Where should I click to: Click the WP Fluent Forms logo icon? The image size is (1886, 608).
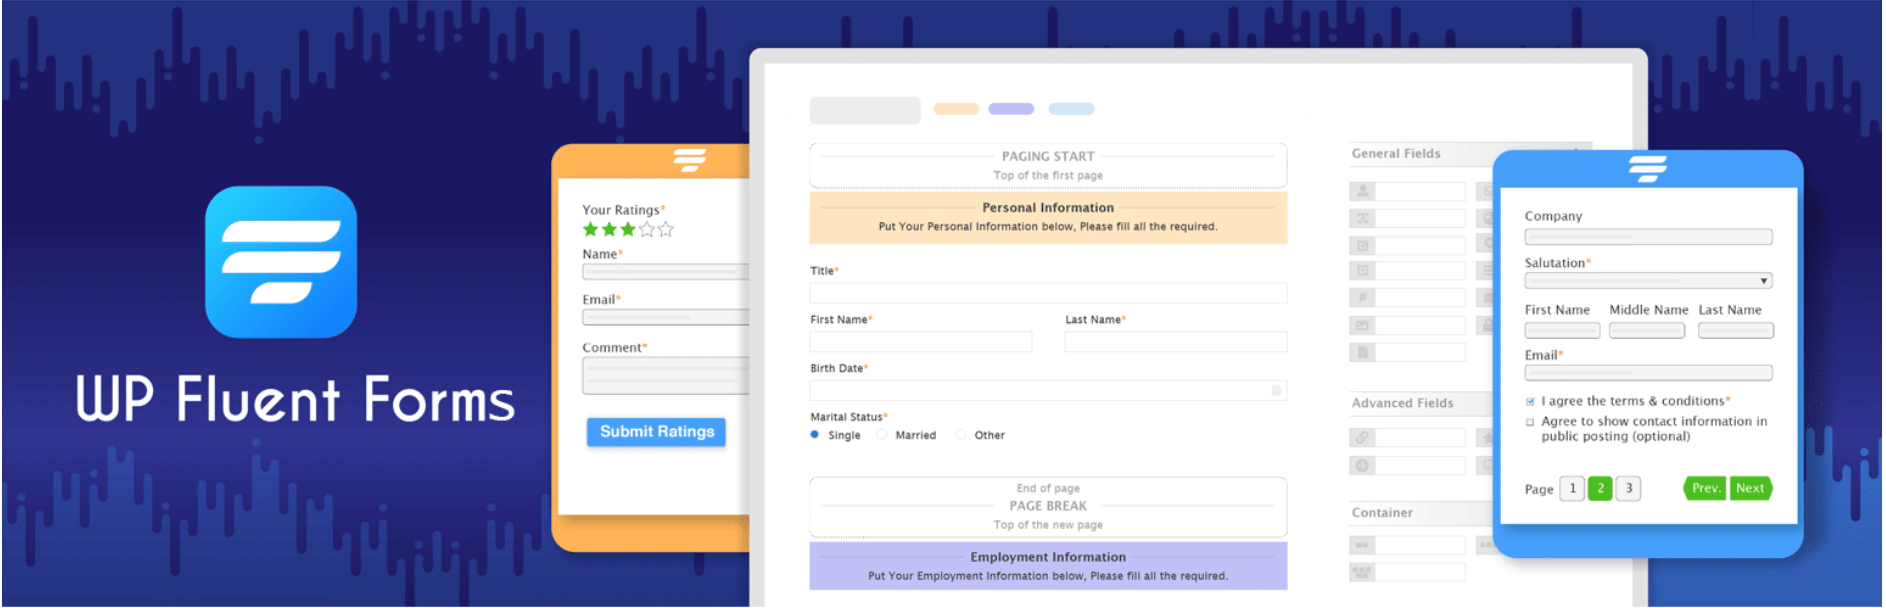(x=281, y=262)
